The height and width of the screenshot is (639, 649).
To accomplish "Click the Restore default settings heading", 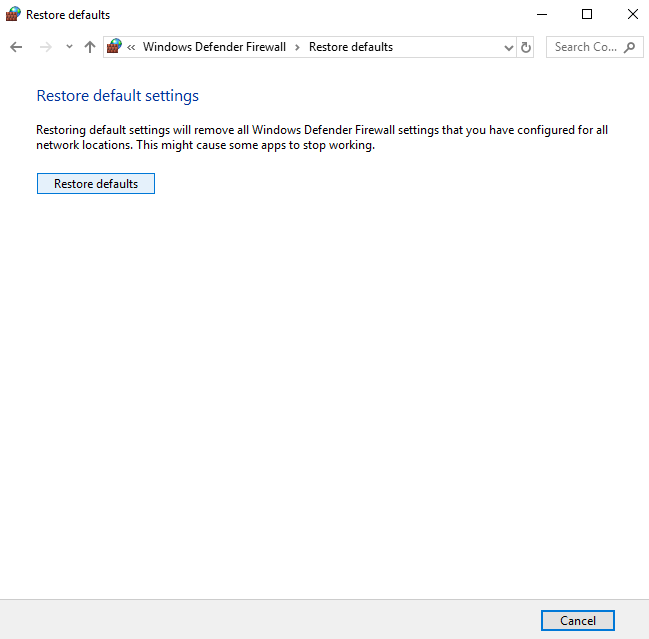I will coord(118,96).
